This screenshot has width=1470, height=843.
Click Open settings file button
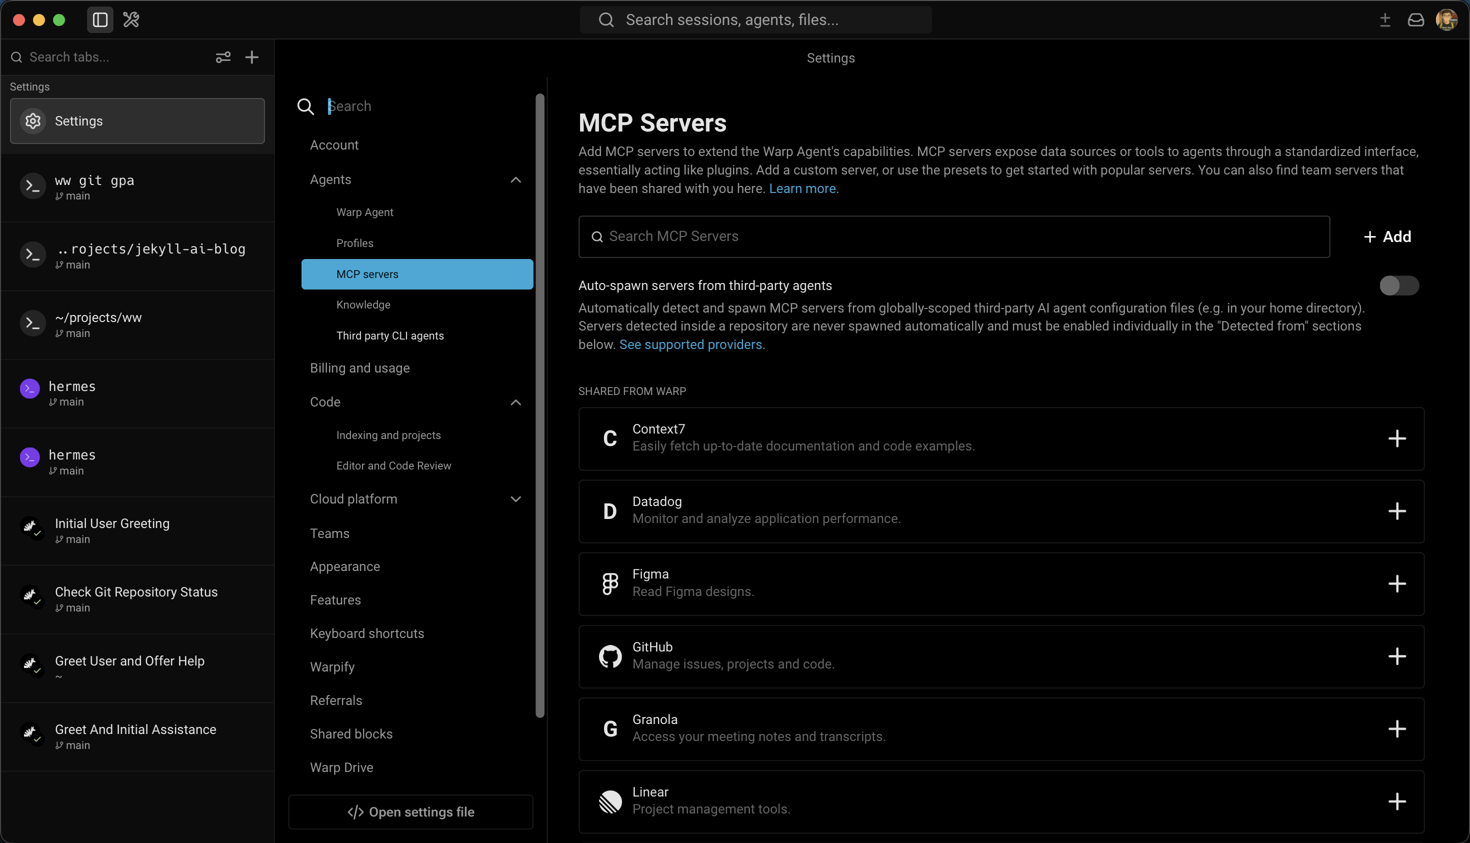[x=411, y=812]
